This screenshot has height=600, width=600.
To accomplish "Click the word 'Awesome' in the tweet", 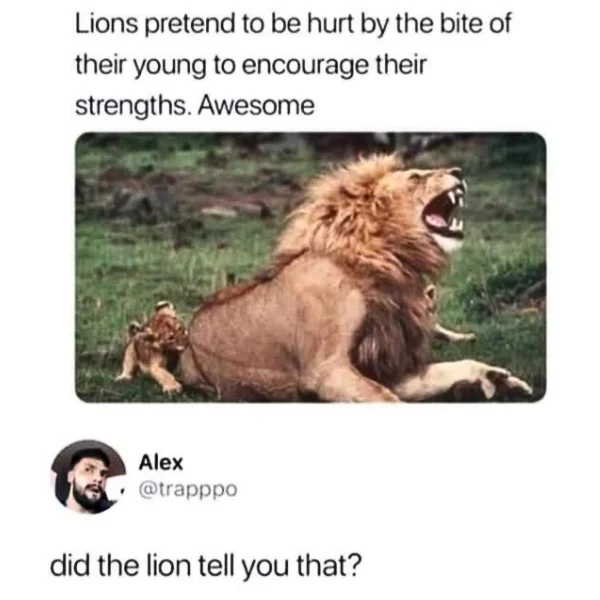I will (256, 105).
